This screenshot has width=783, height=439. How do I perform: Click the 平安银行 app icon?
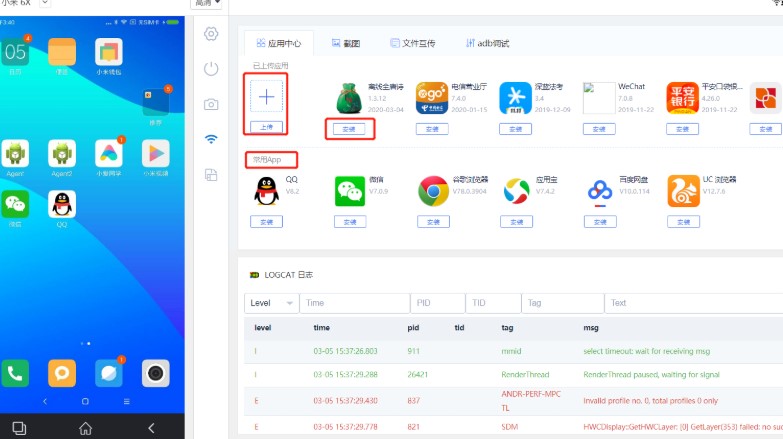(x=683, y=98)
